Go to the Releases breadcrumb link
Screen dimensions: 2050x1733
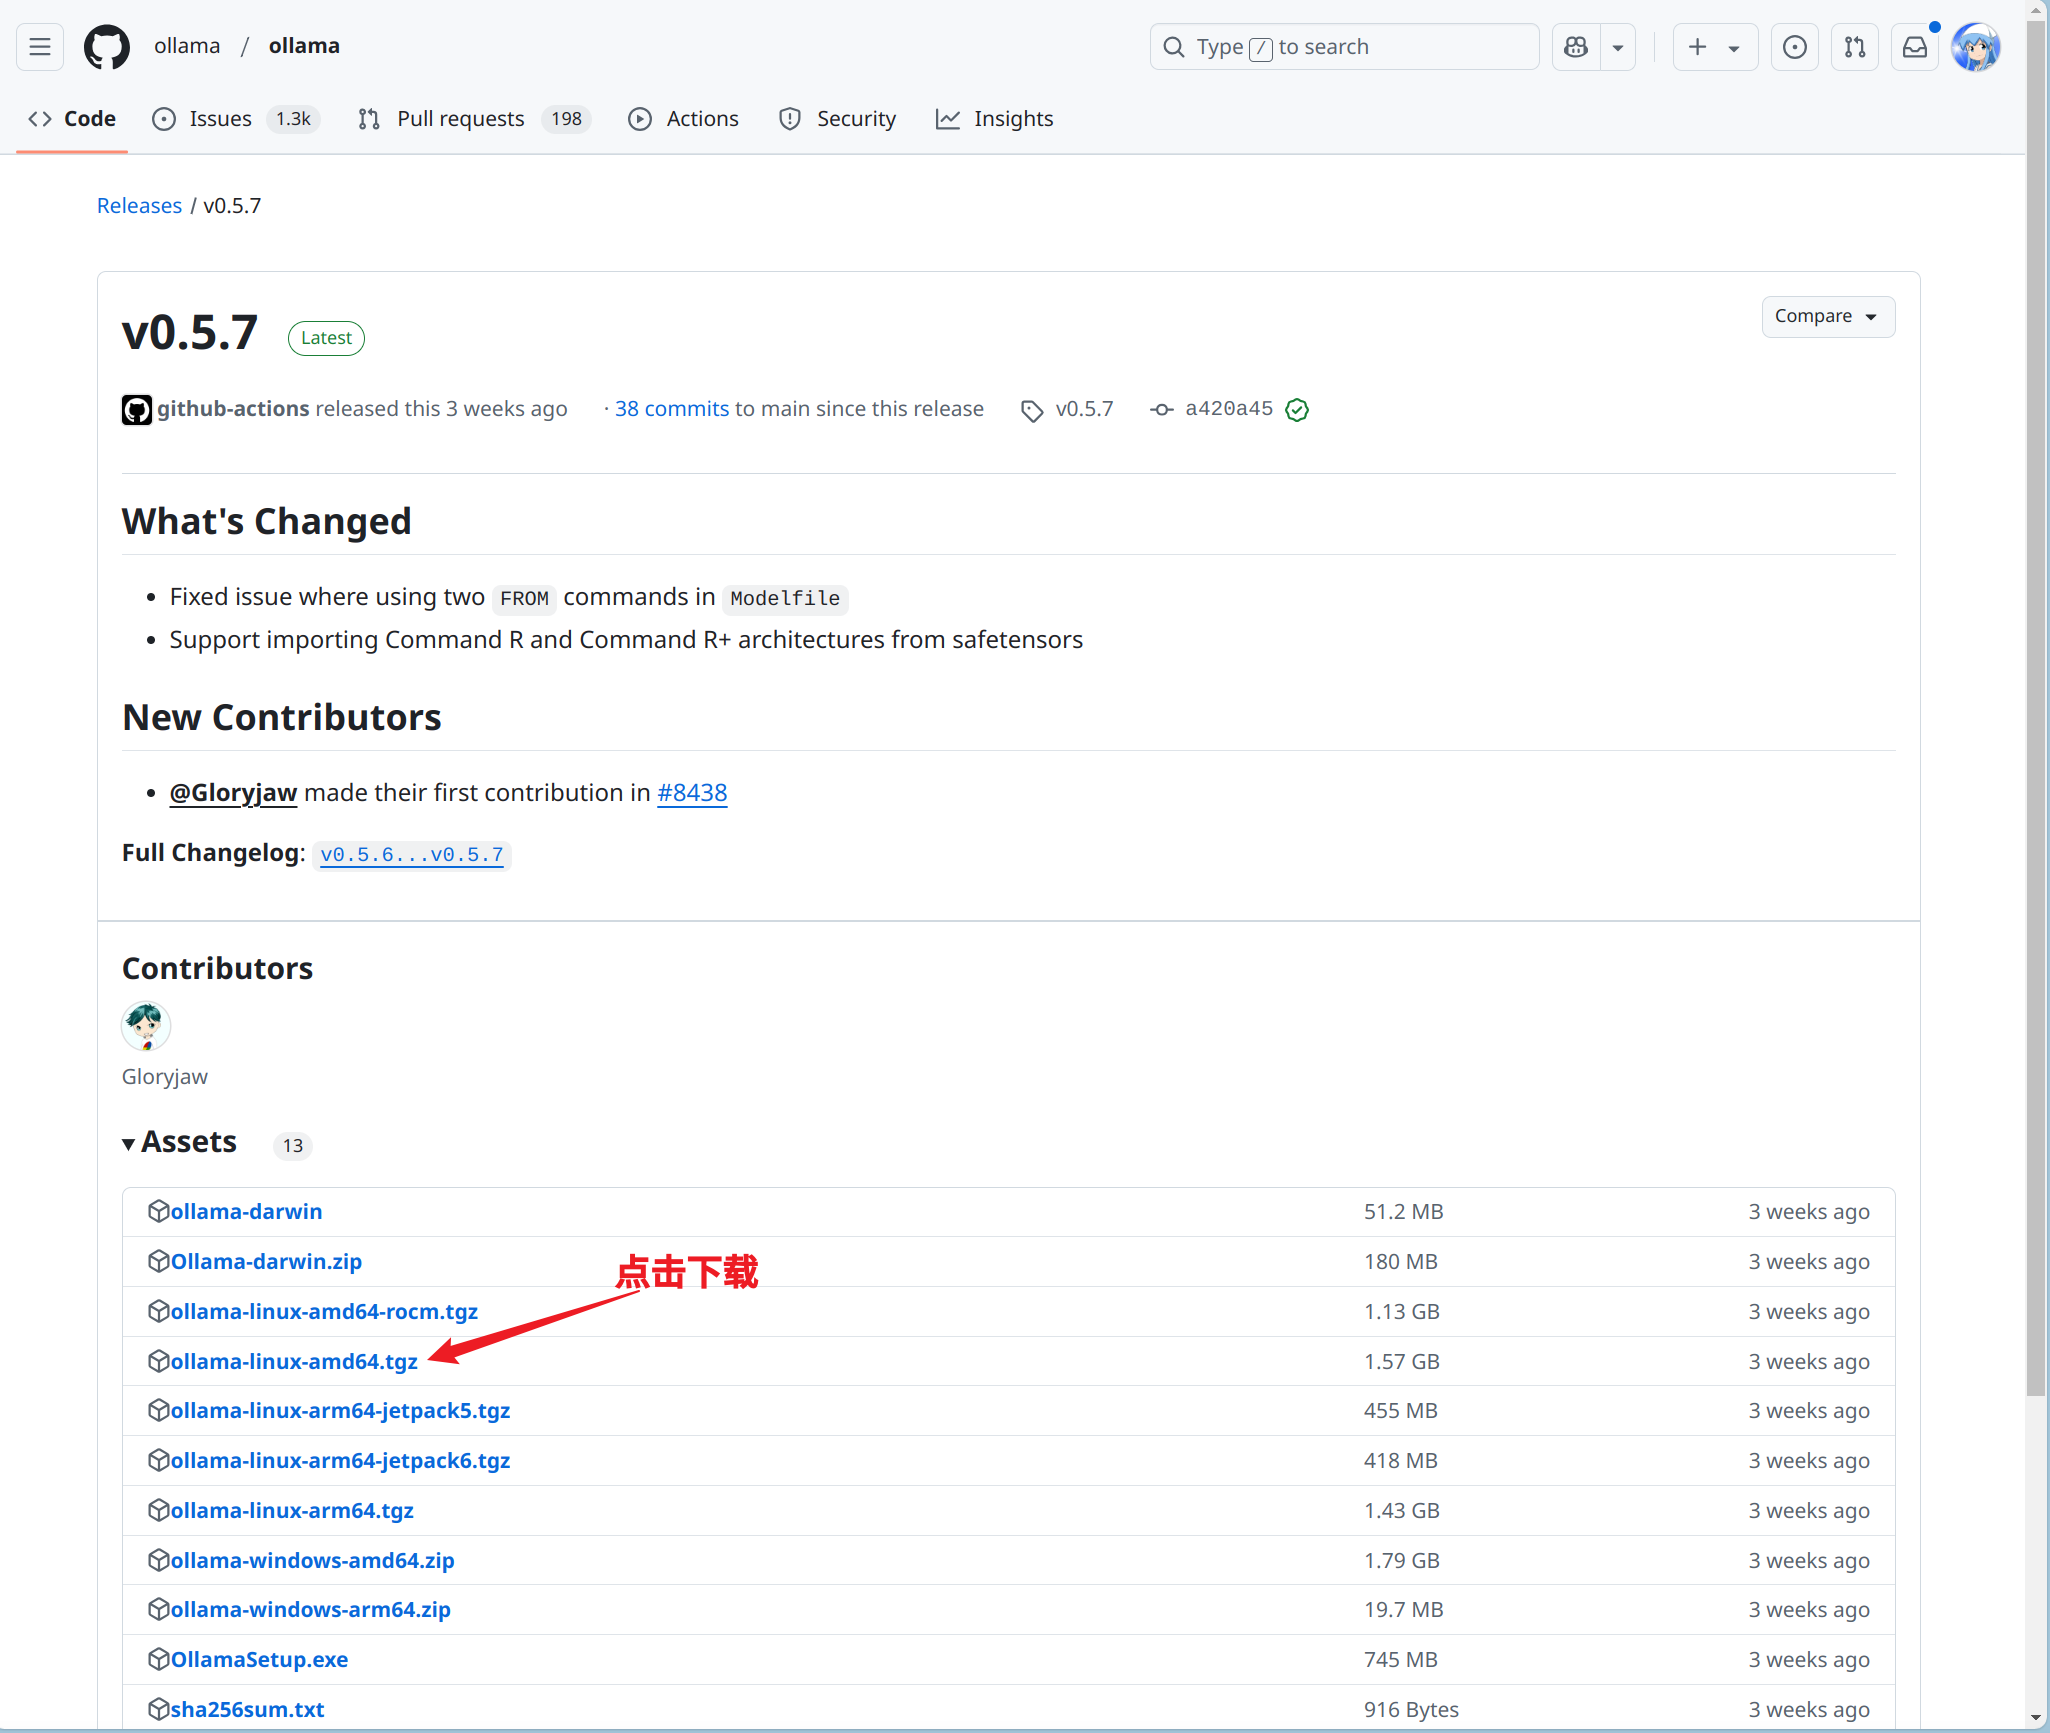[139, 206]
